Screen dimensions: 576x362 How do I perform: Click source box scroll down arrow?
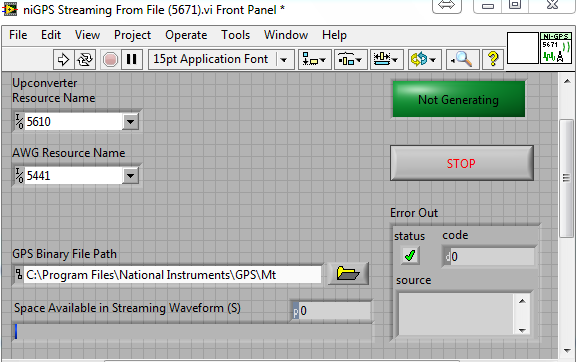(522, 330)
